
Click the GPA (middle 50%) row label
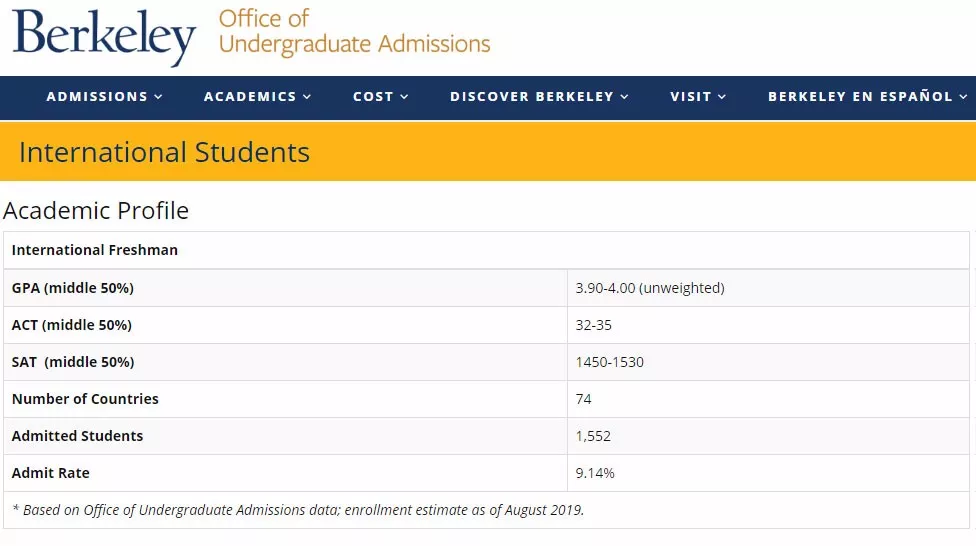73,288
